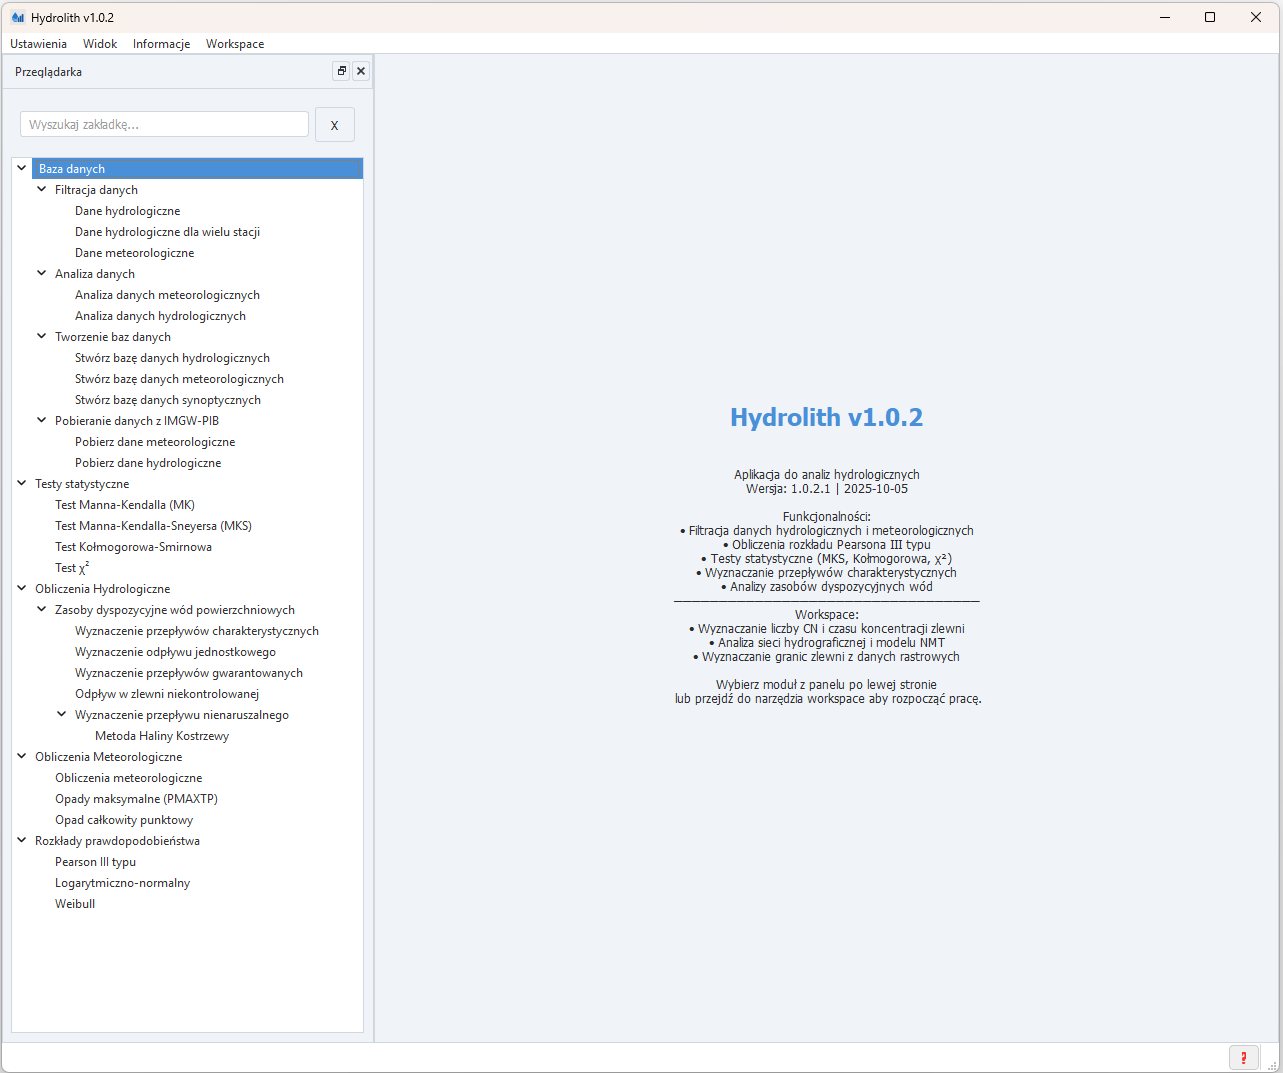
Task: Focus the Wyszukaj zakładkę search field
Action: click(x=164, y=124)
